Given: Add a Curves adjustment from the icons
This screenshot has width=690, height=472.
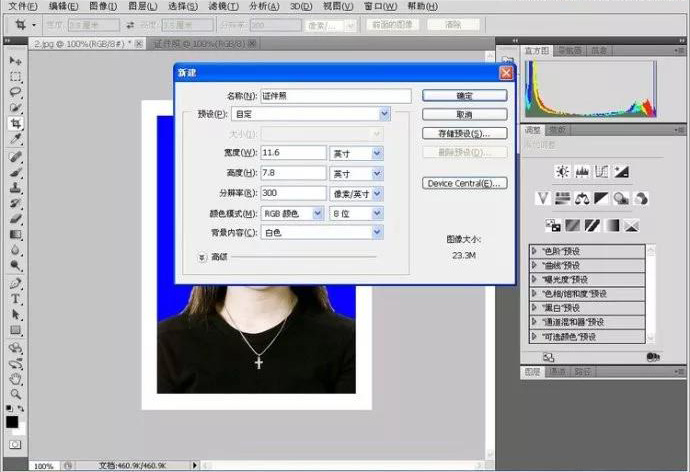Looking at the screenshot, I should pyautogui.click(x=601, y=171).
